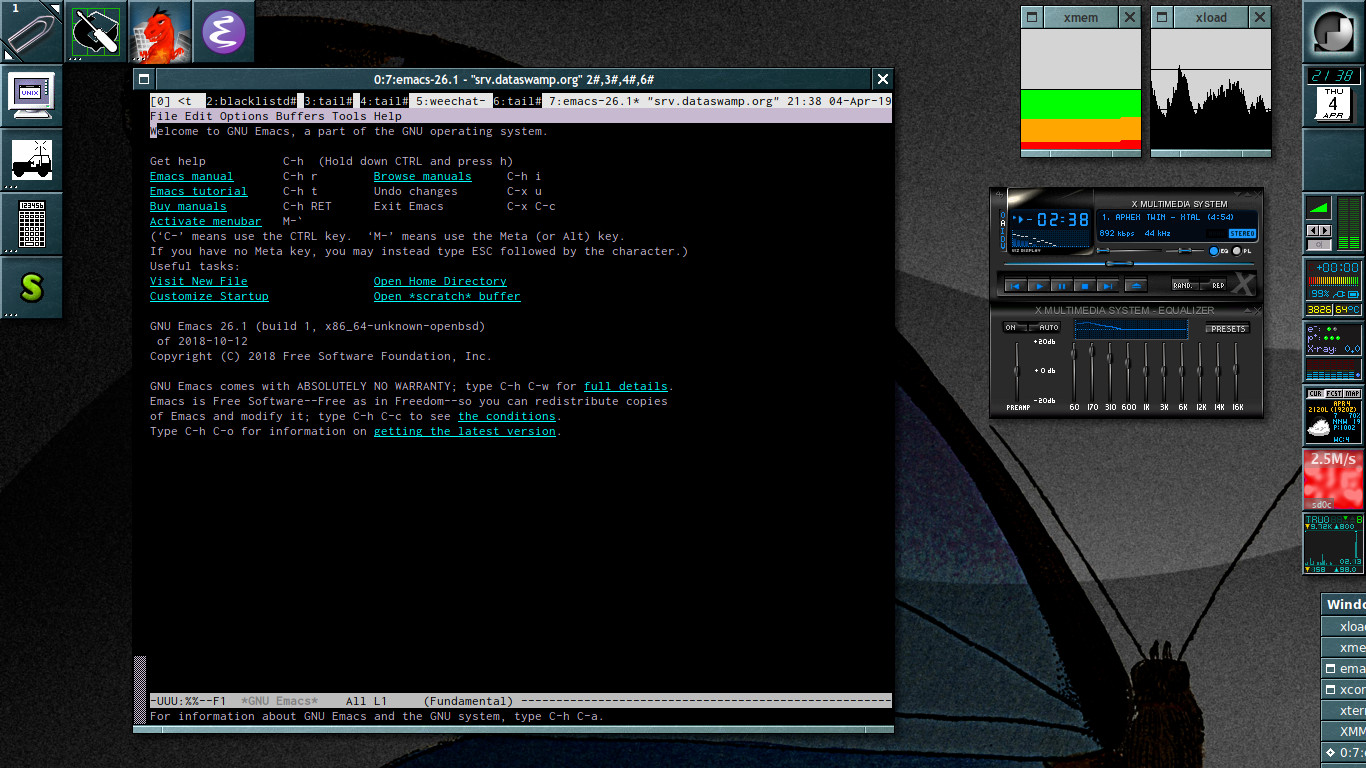The image size is (1366, 768).
Task: Follow the Browse manuals link
Action: pyautogui.click(x=423, y=176)
